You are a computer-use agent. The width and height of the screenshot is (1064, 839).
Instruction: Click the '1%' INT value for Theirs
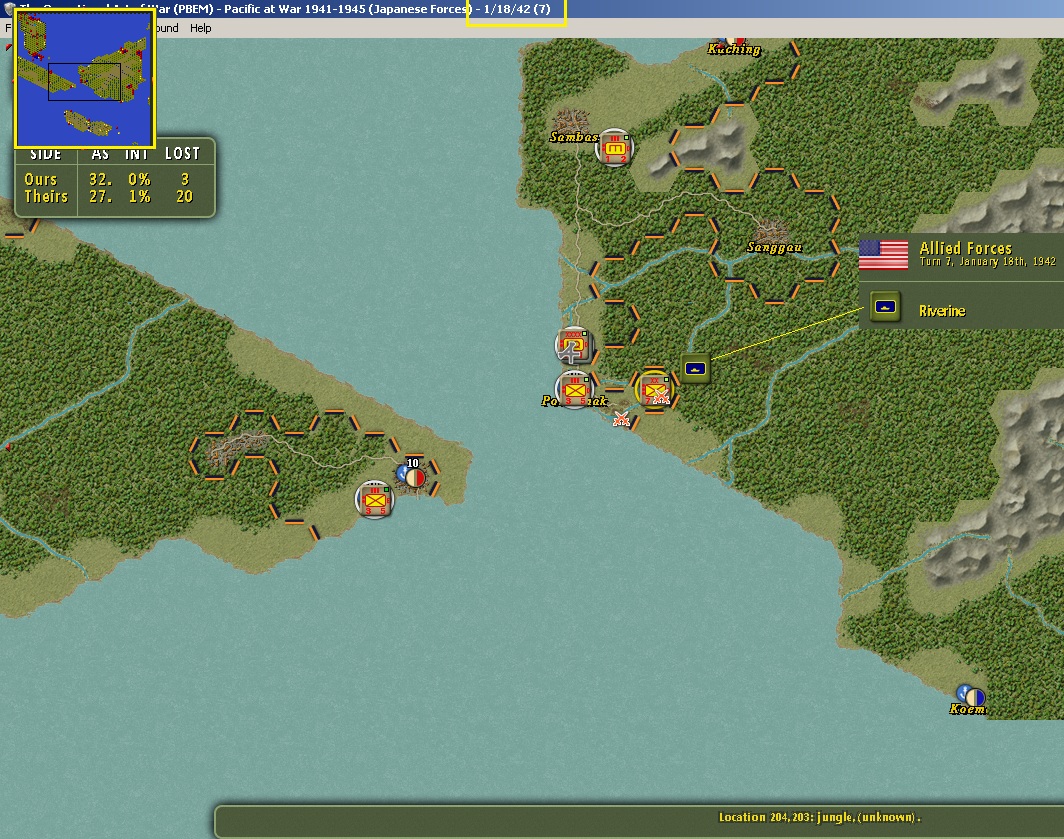pyautogui.click(x=139, y=196)
